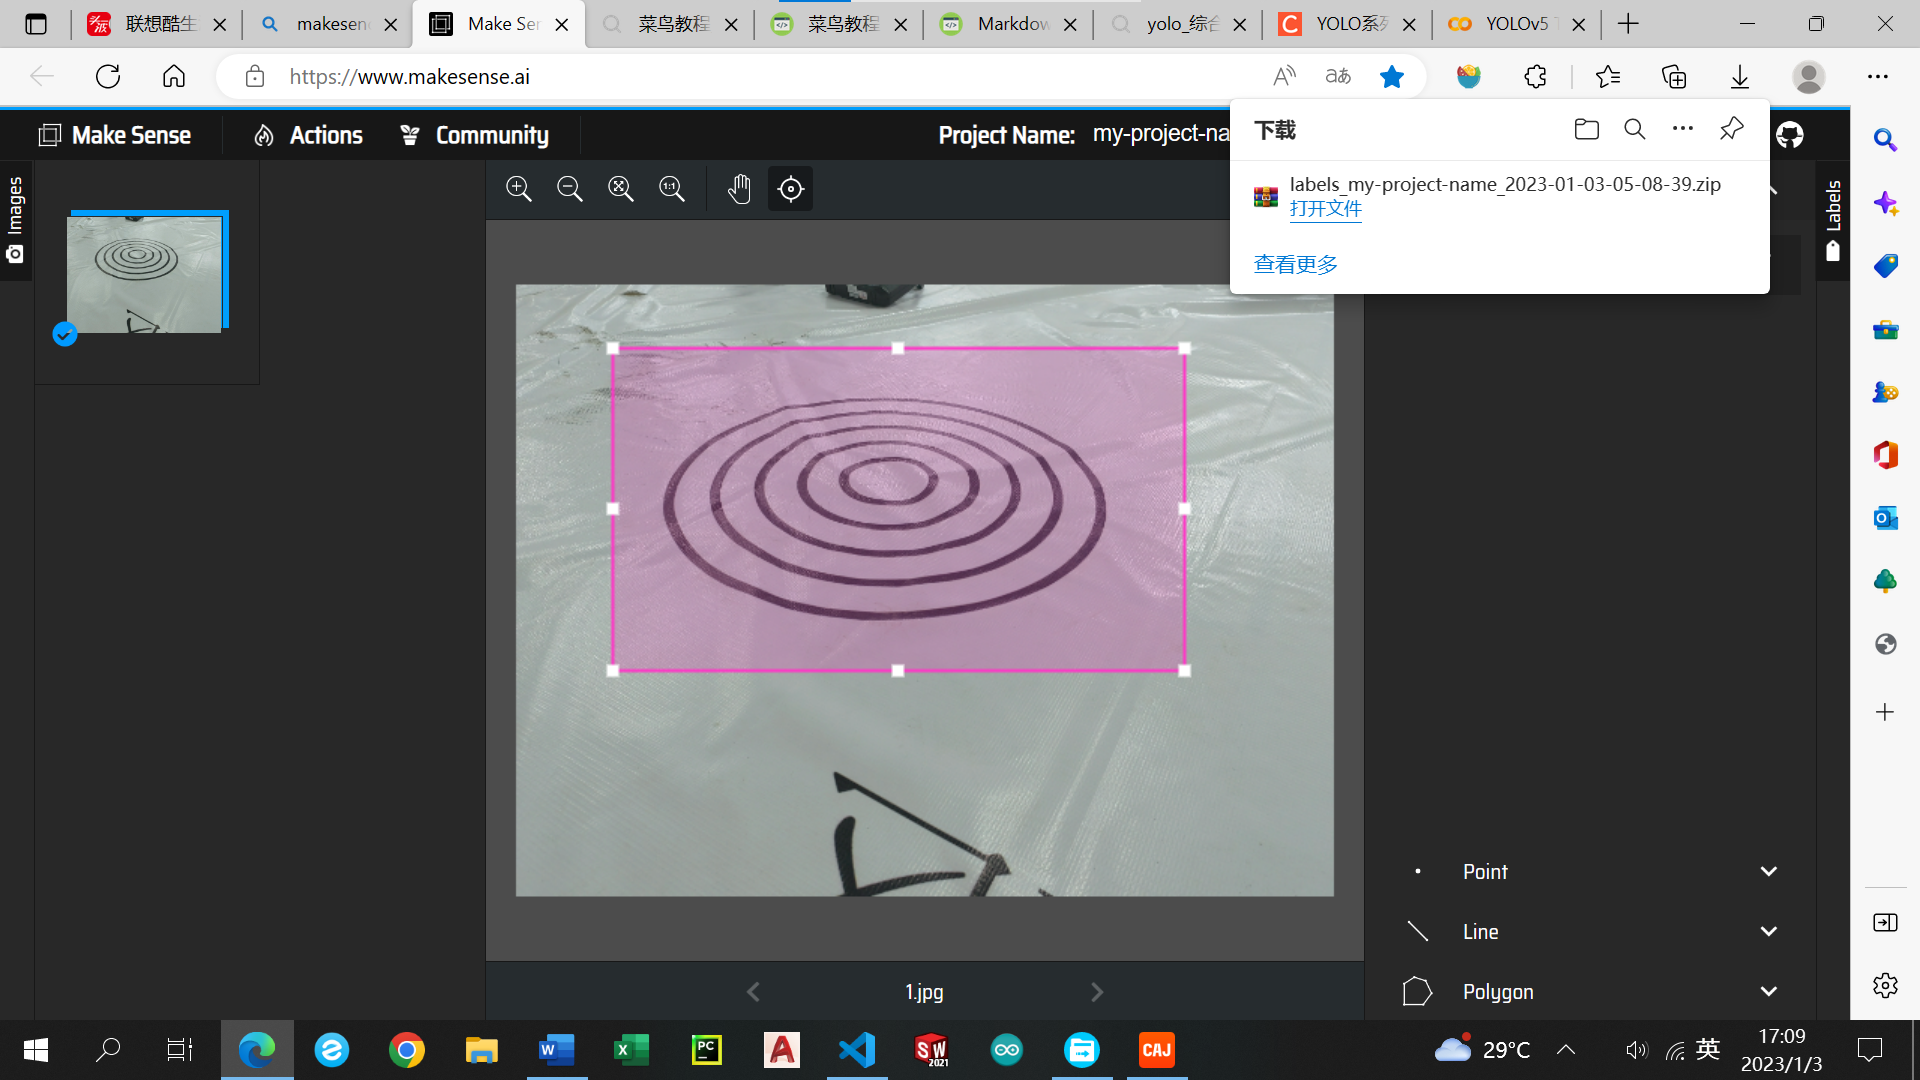The height and width of the screenshot is (1080, 1920).
Task: Open the Actions menu
Action: [x=308, y=135]
